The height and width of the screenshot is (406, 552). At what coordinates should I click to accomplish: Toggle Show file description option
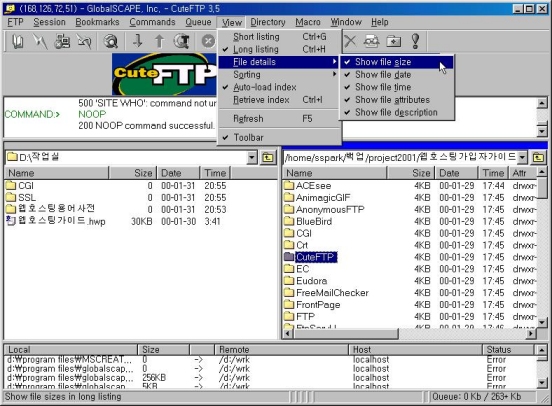[397, 112]
